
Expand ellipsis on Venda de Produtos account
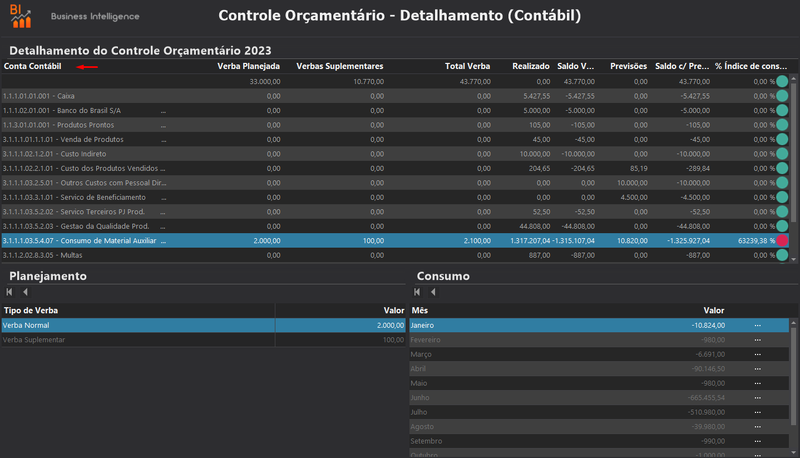(163, 139)
